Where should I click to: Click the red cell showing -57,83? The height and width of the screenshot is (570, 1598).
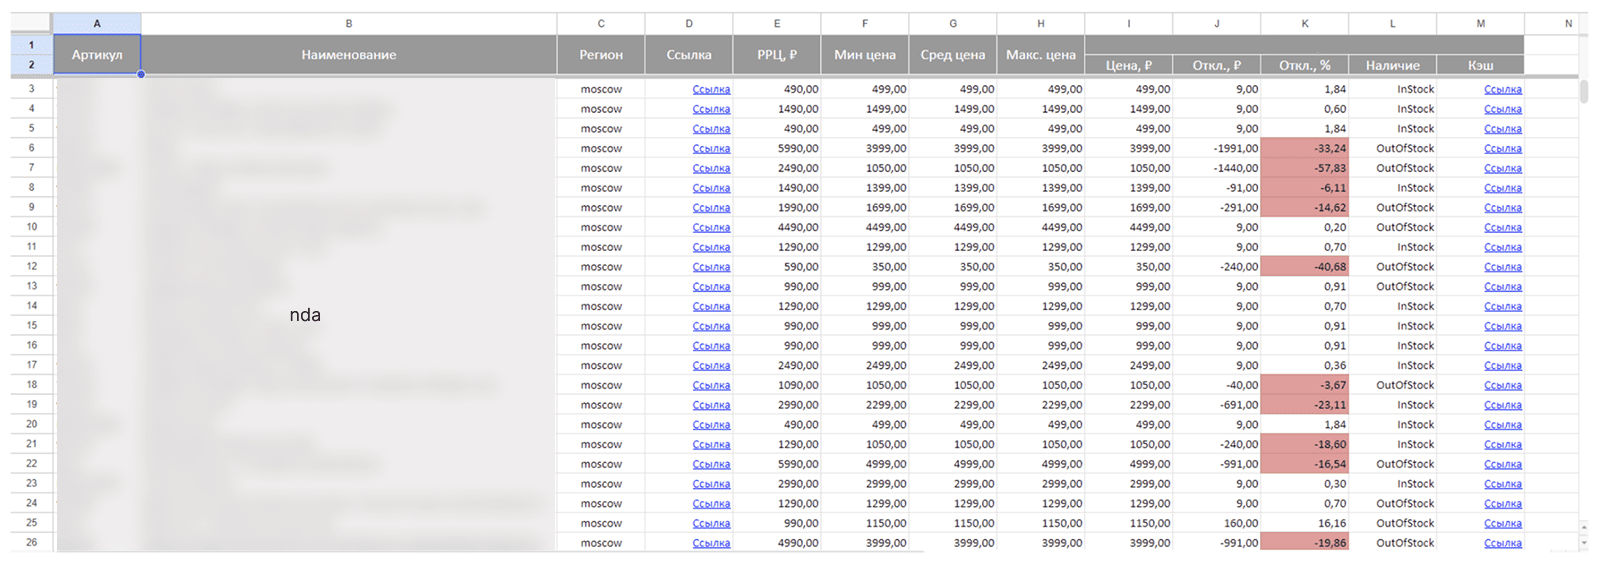(x=1305, y=168)
